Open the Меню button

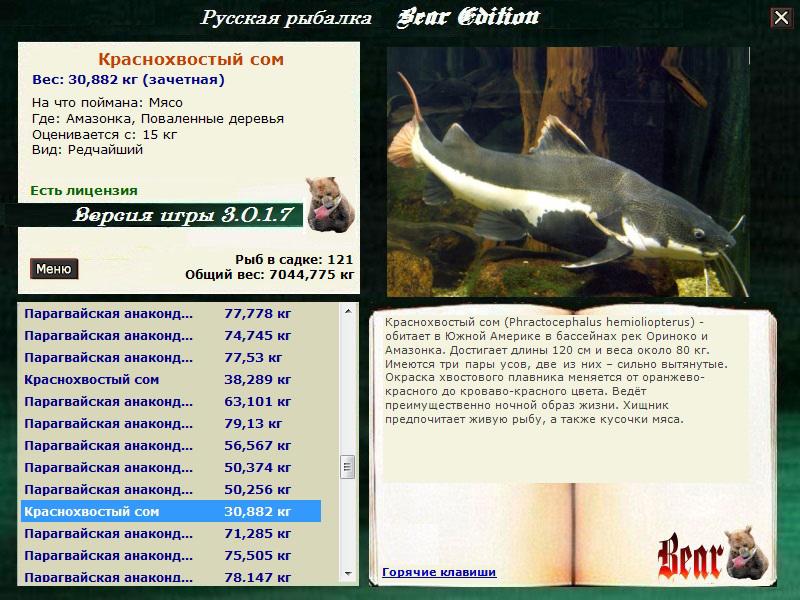tap(53, 269)
